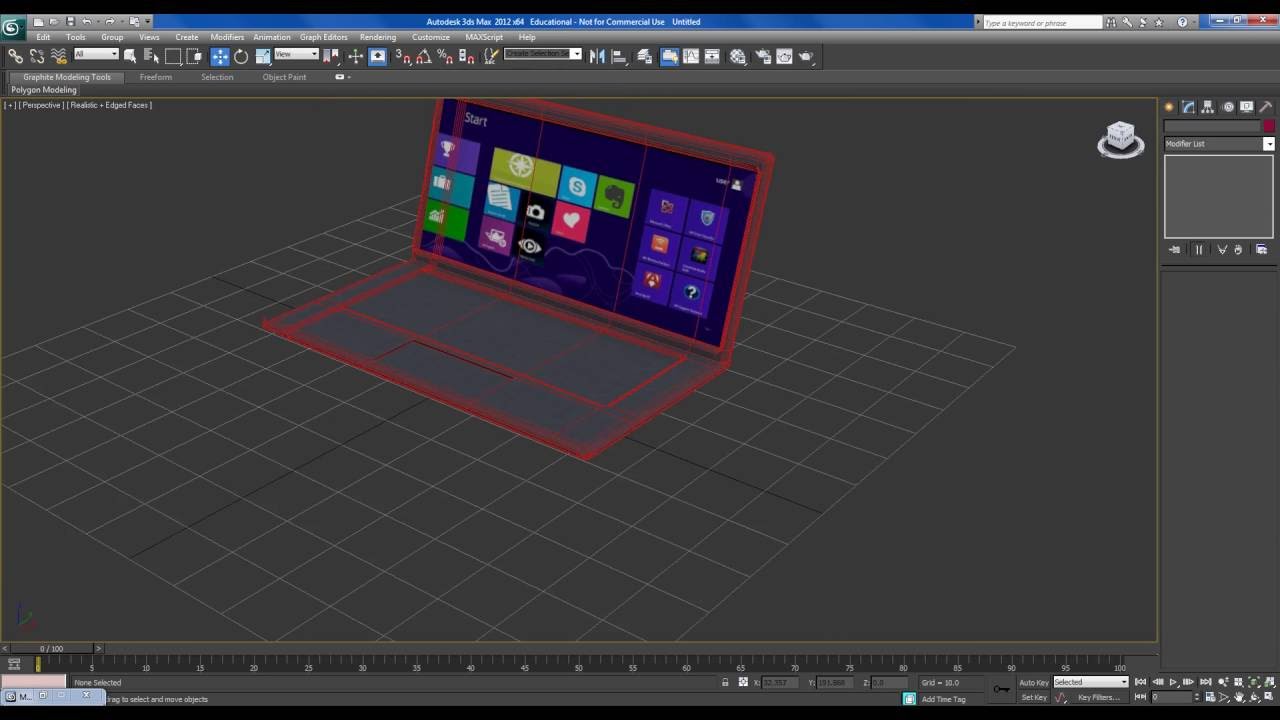This screenshot has height=720, width=1280.
Task: Click the time slider 0 / 100 handle
Action: [51, 649]
